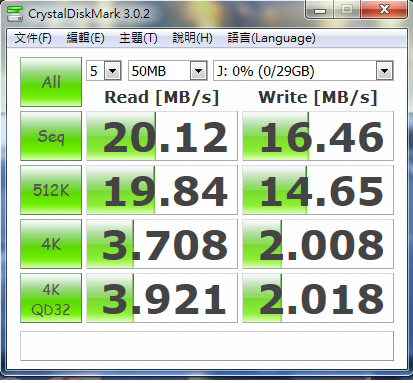This screenshot has width=413, height=383.
Task: Click the Write [MB/s] column header
Action: click(x=318, y=97)
